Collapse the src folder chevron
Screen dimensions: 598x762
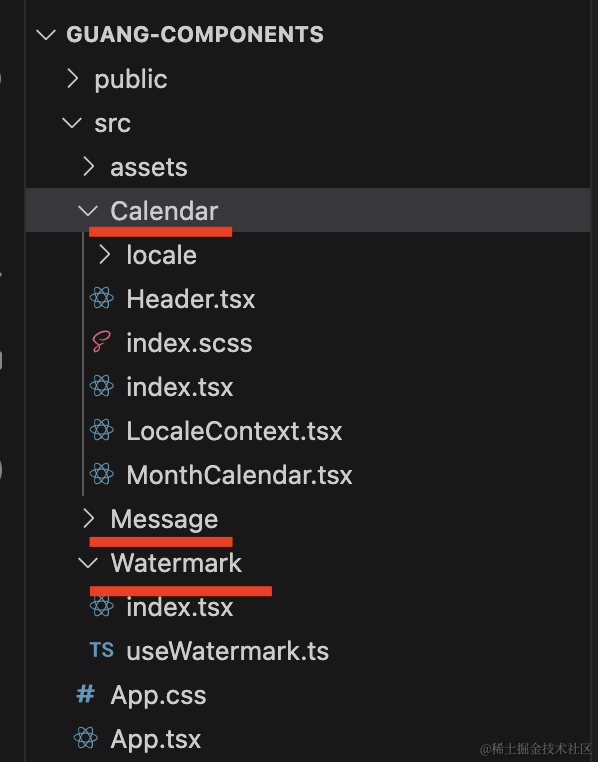point(72,122)
